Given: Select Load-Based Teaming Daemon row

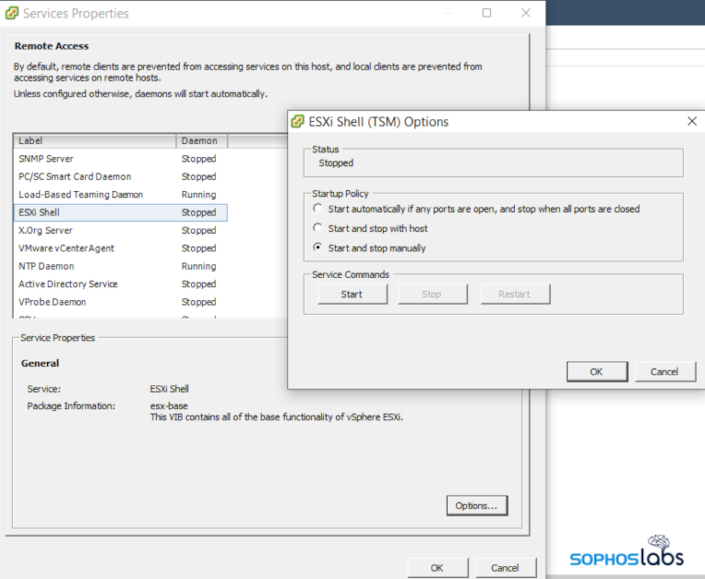Looking at the screenshot, I should pyautogui.click(x=80, y=195).
